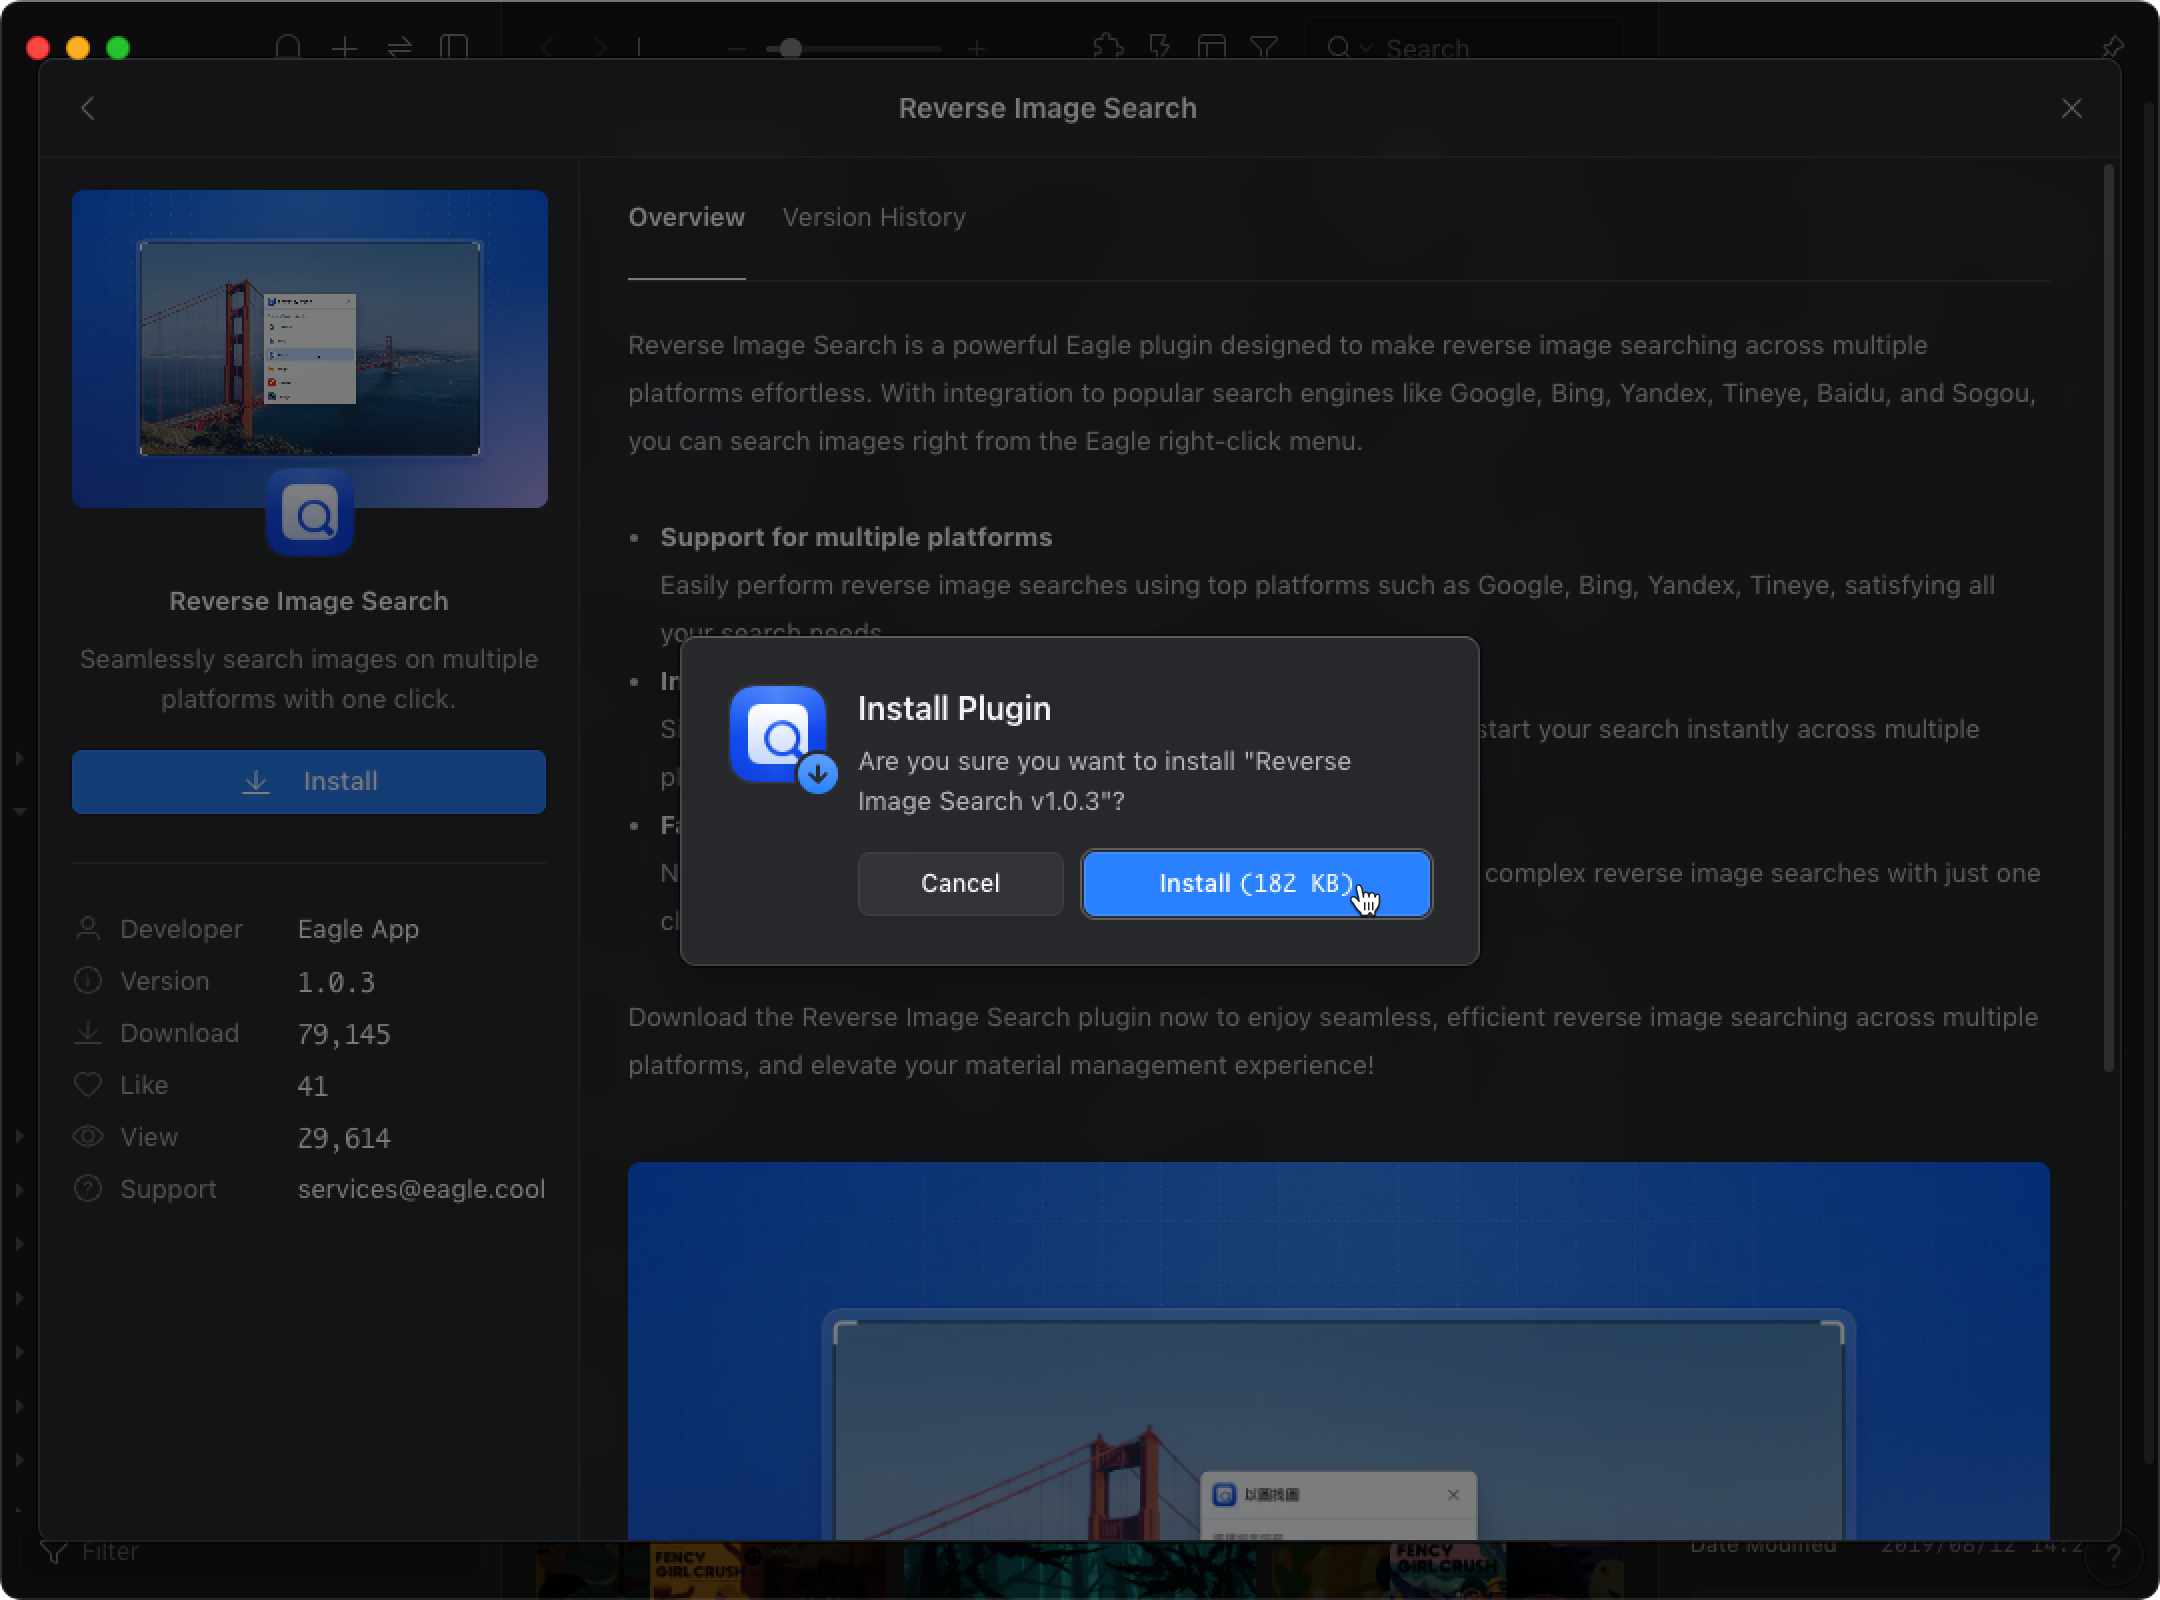Click the Reverse Image Search plugin icon
This screenshot has width=2160, height=1600.
pyautogui.click(x=311, y=514)
